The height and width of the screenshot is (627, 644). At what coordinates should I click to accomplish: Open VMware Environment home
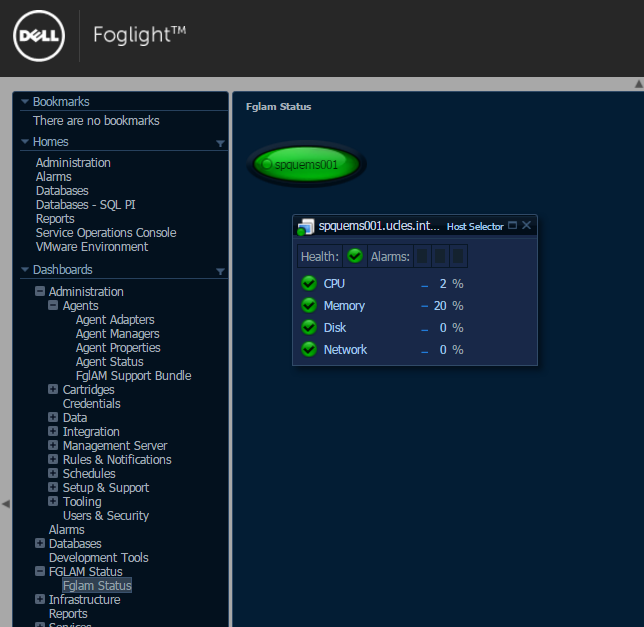tap(92, 246)
